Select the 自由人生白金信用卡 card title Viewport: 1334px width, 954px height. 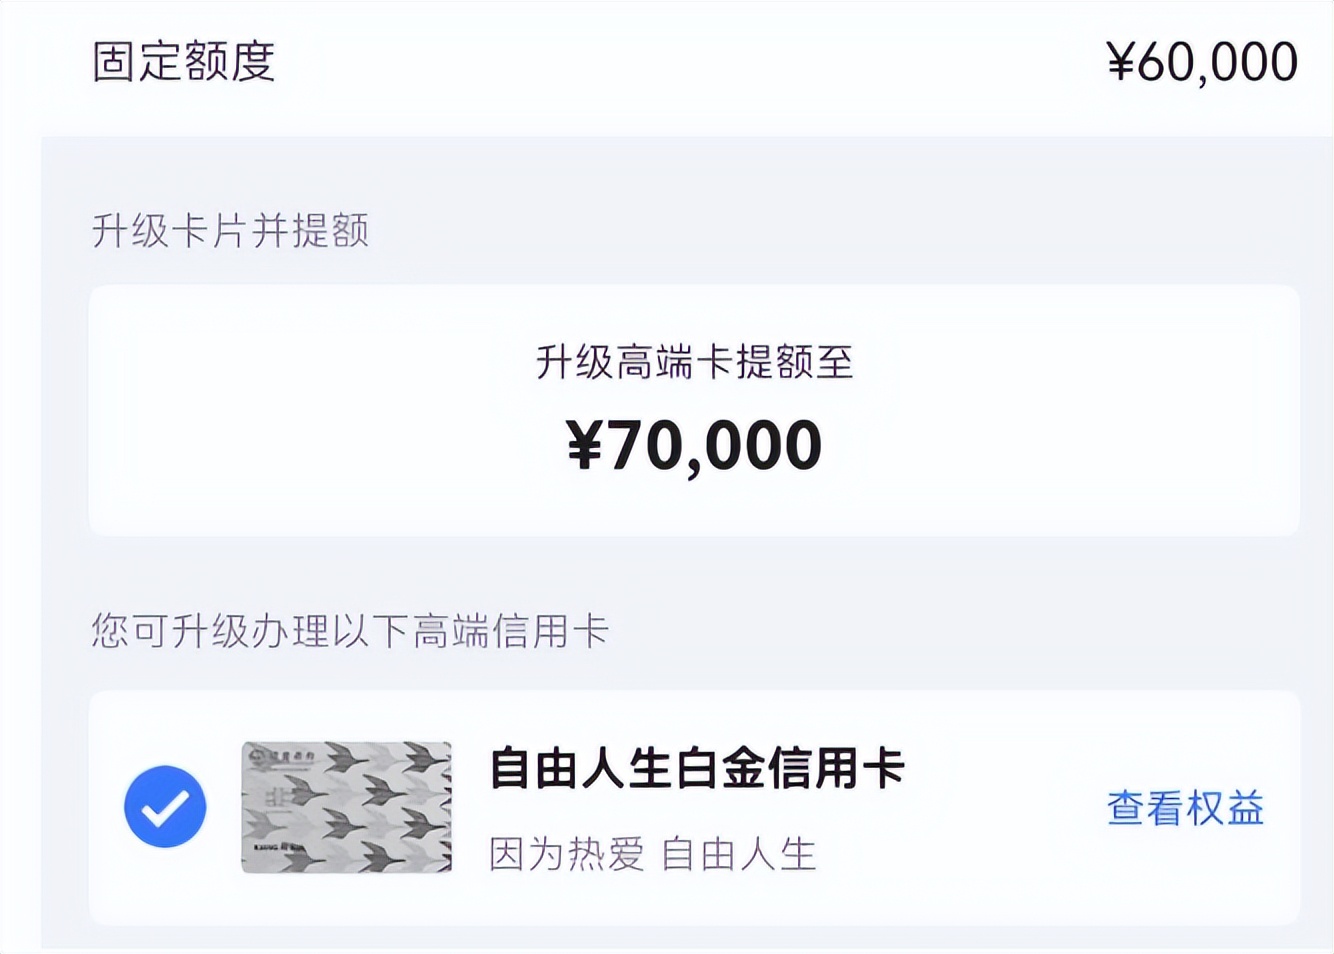pos(696,769)
